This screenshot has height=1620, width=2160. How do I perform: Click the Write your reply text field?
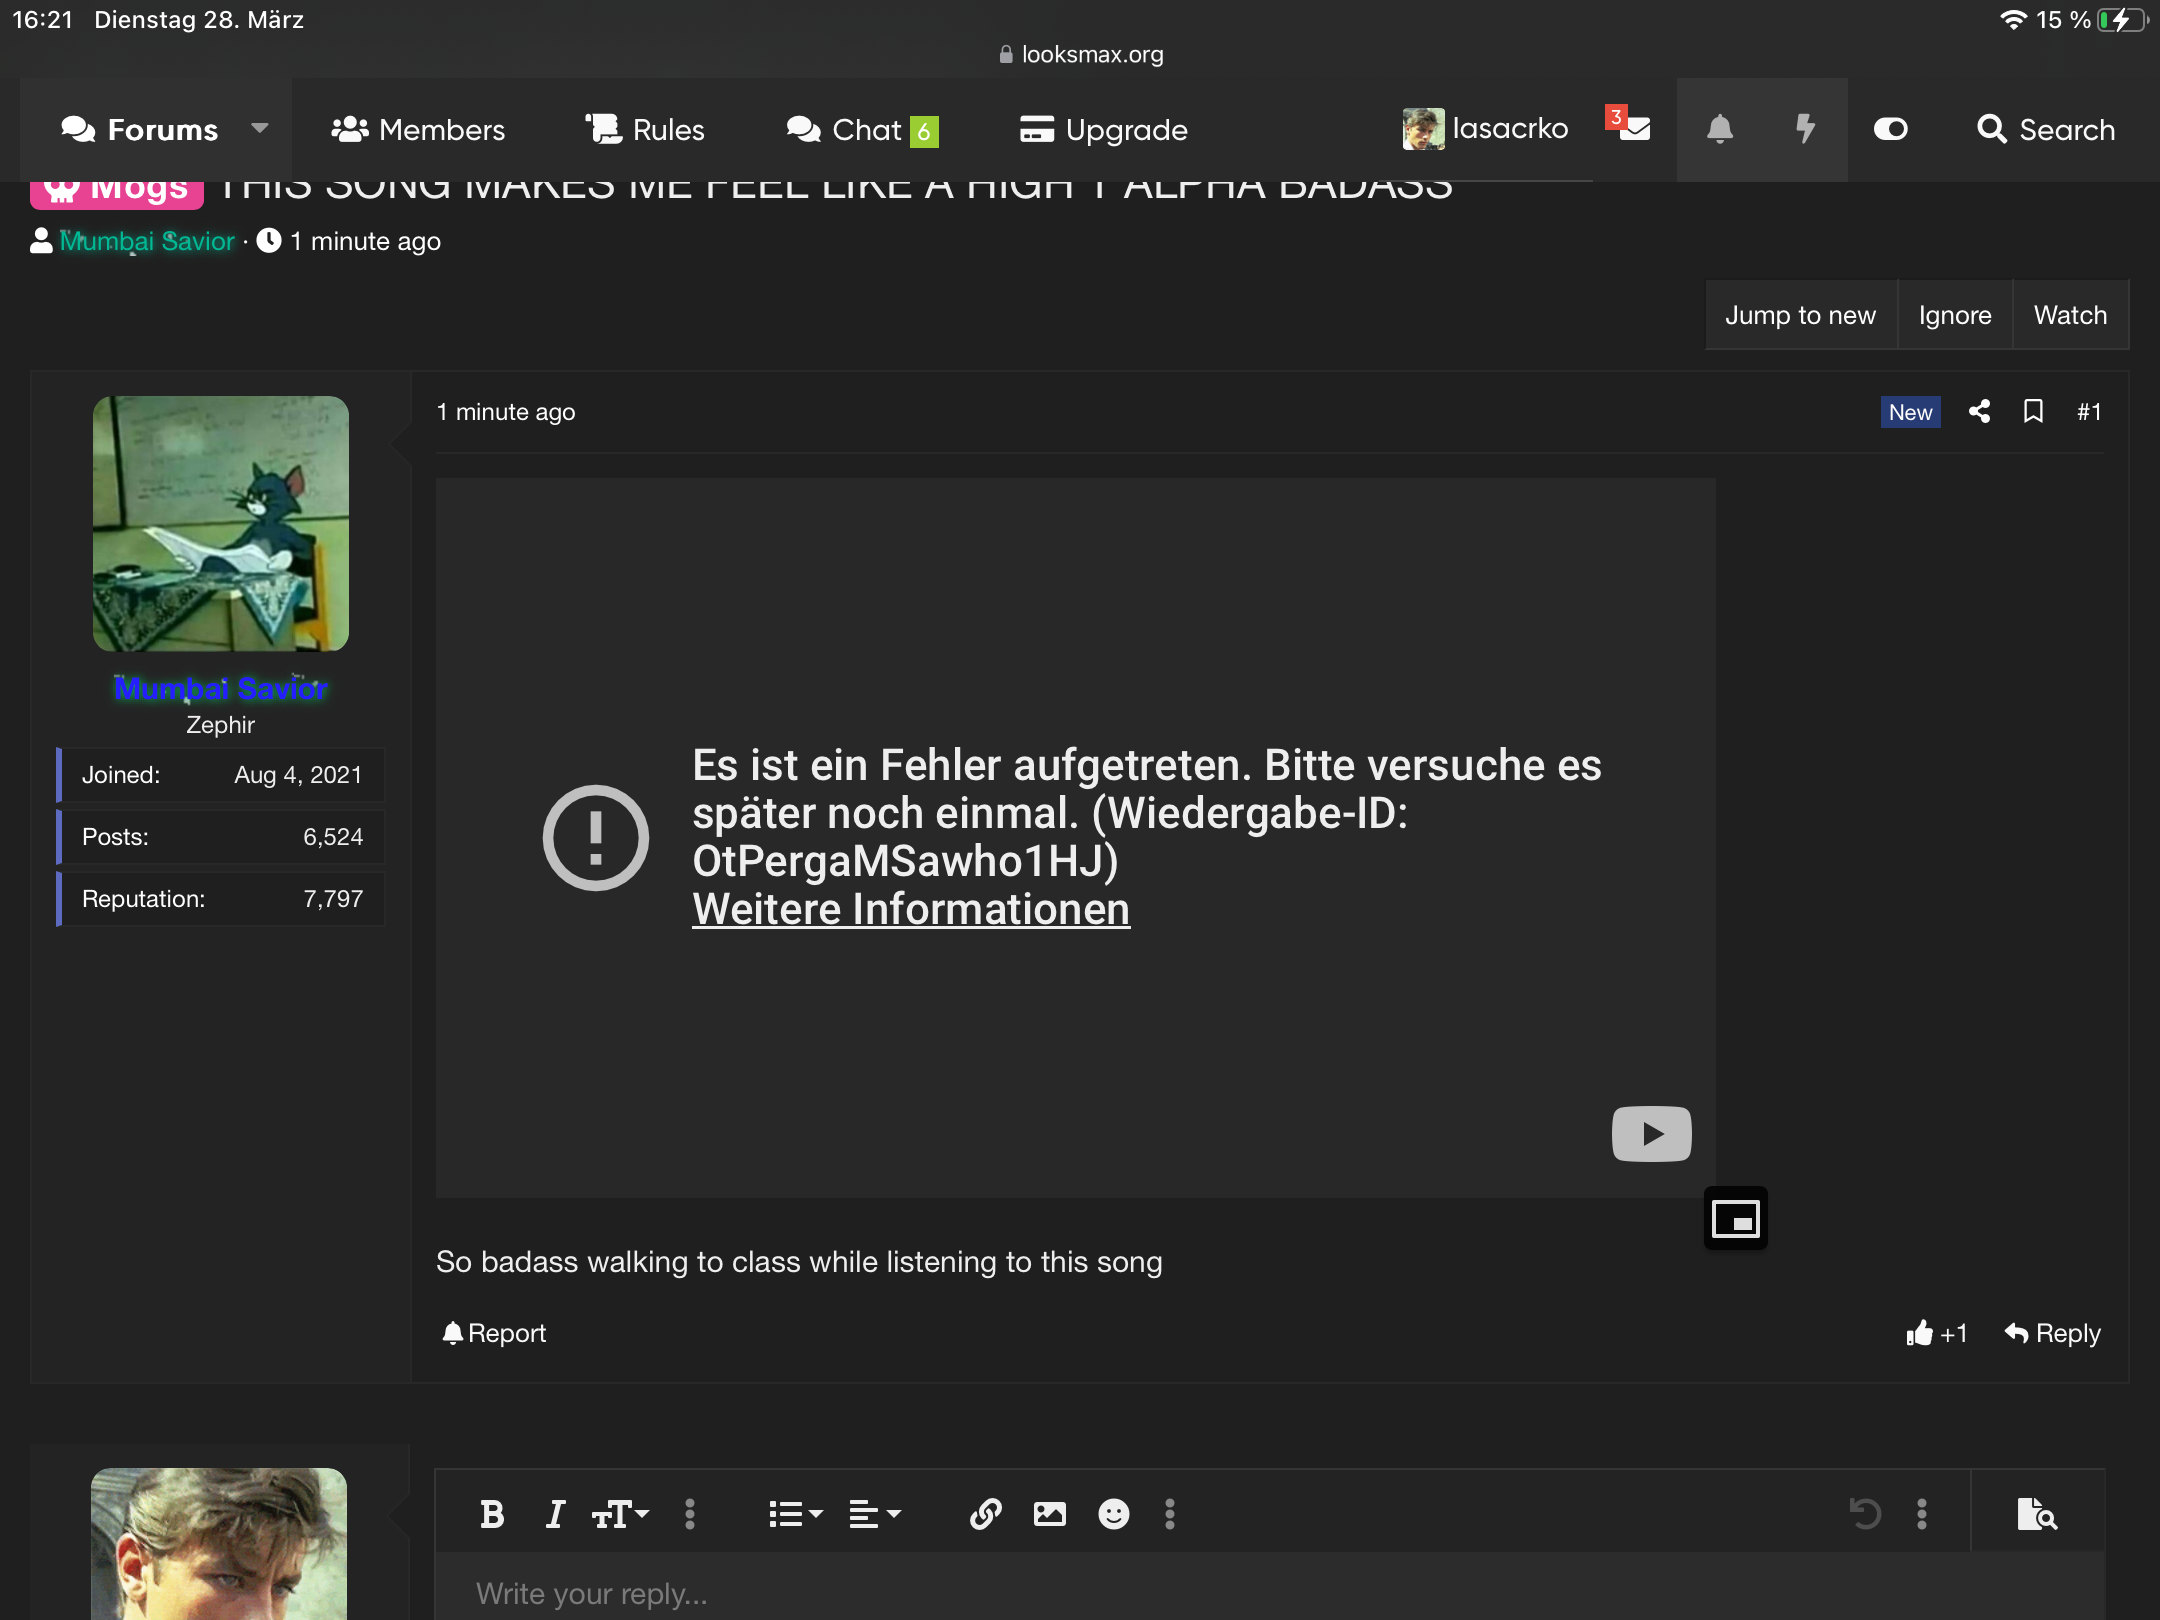(x=1270, y=1590)
